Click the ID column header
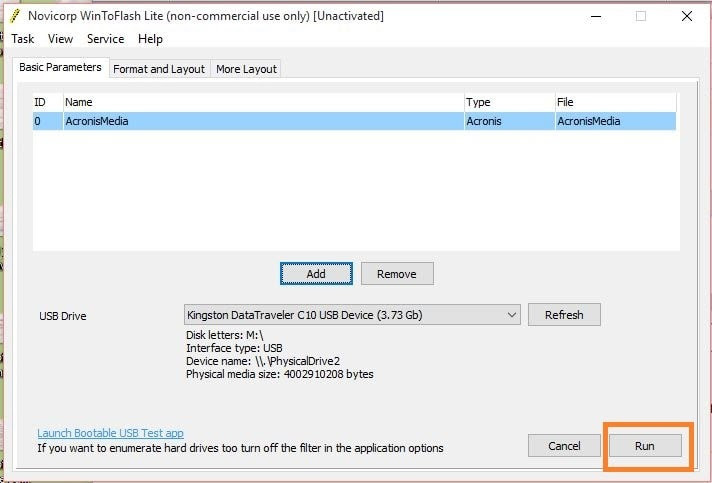 pyautogui.click(x=47, y=102)
